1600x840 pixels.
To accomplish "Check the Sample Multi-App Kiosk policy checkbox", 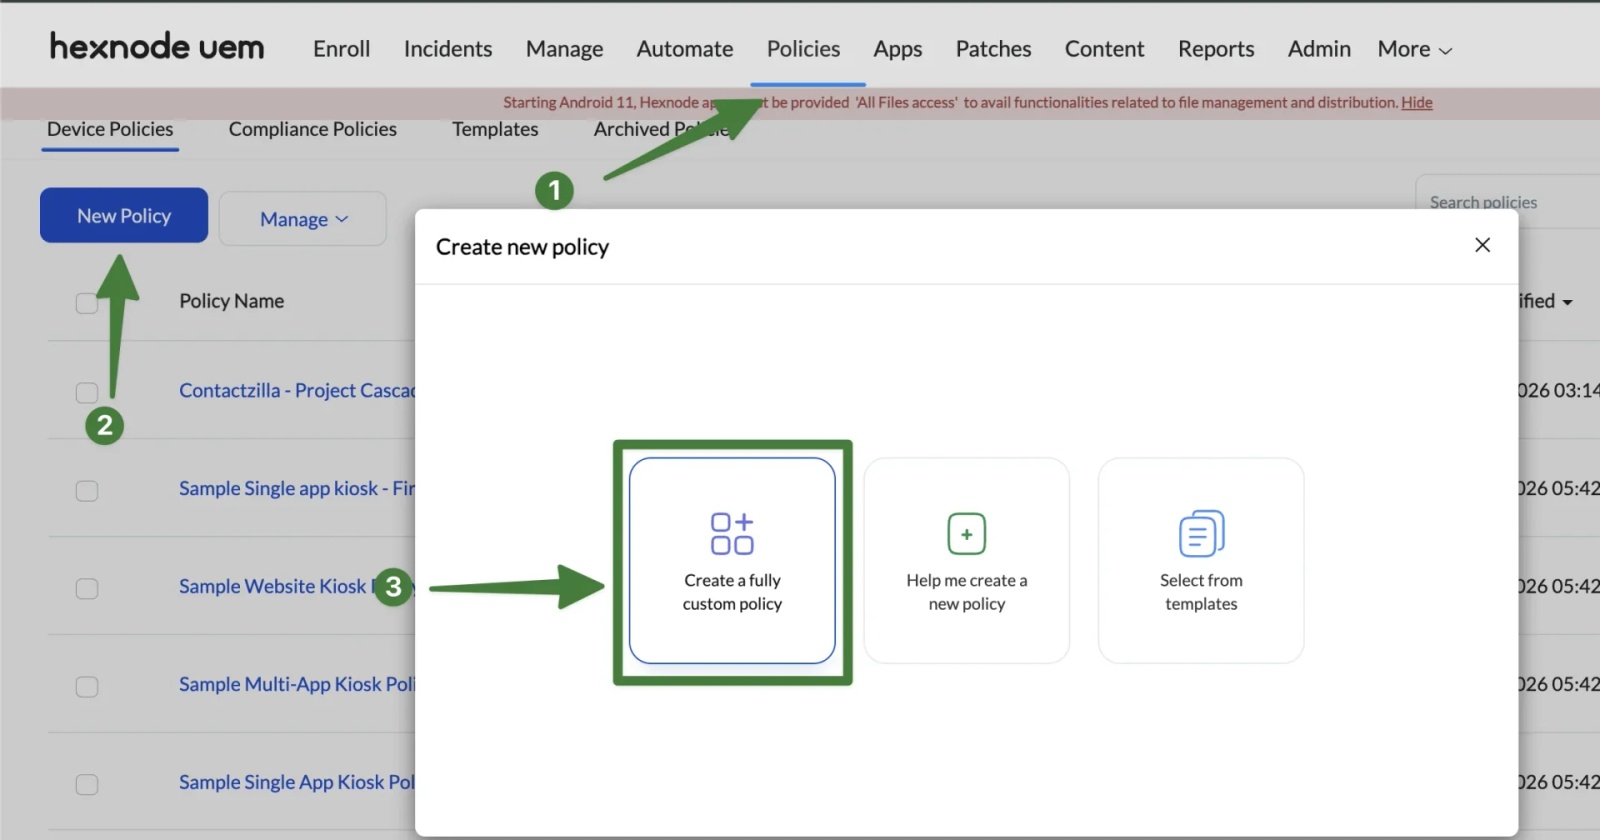I will tap(87, 686).
